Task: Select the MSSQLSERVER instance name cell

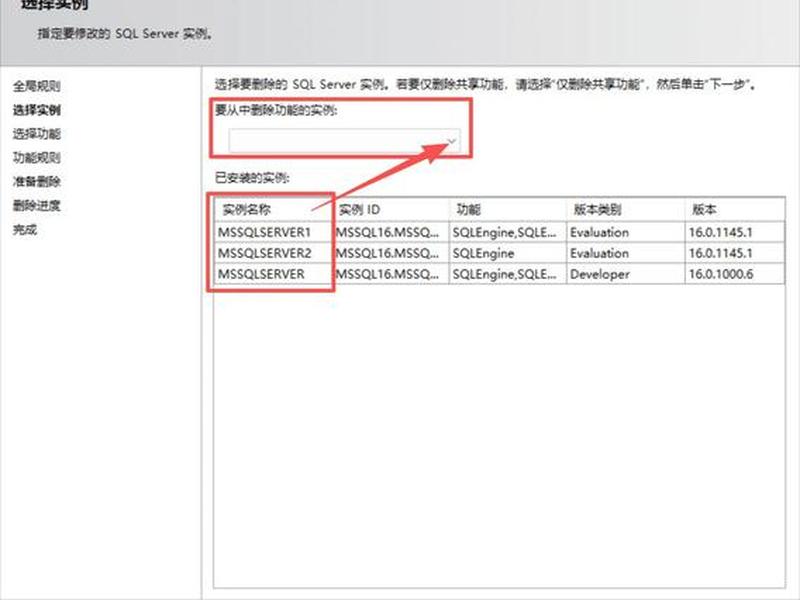Action: click(x=274, y=274)
